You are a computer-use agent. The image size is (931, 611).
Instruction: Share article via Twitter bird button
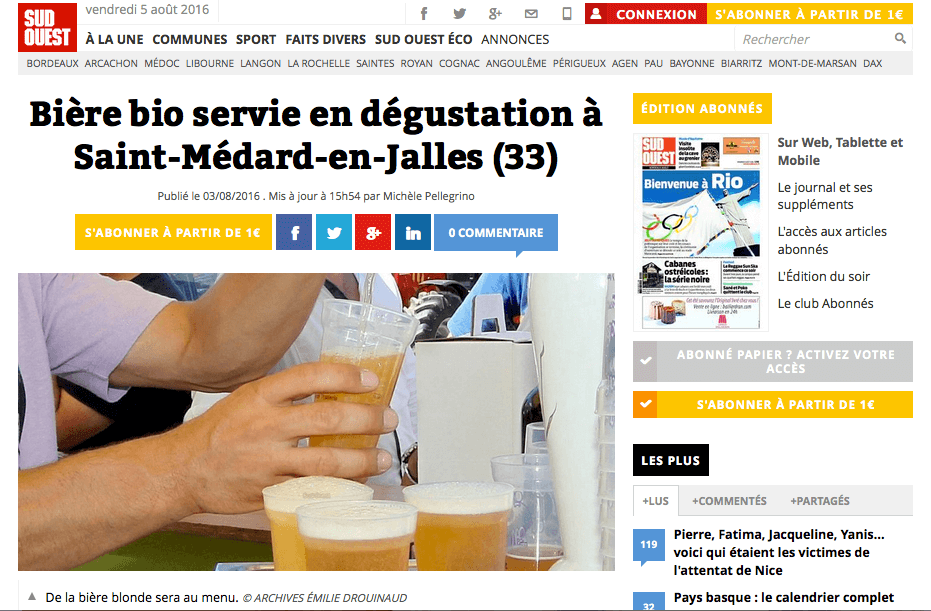[334, 232]
